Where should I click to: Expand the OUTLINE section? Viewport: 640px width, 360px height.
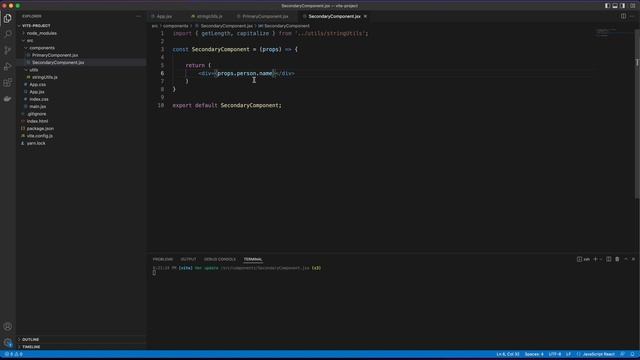coord(30,340)
